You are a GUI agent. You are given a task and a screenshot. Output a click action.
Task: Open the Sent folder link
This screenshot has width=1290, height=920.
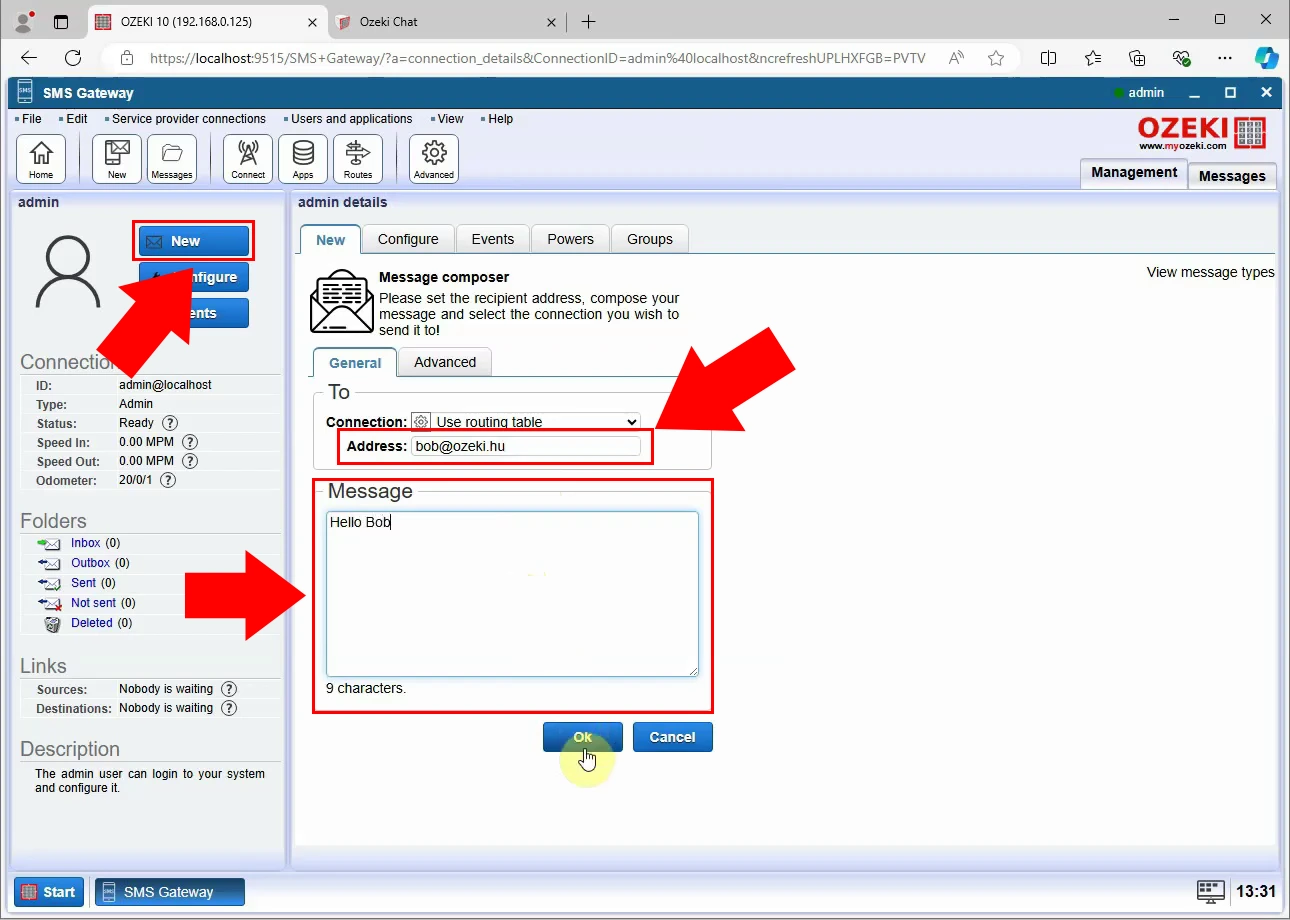pos(84,583)
